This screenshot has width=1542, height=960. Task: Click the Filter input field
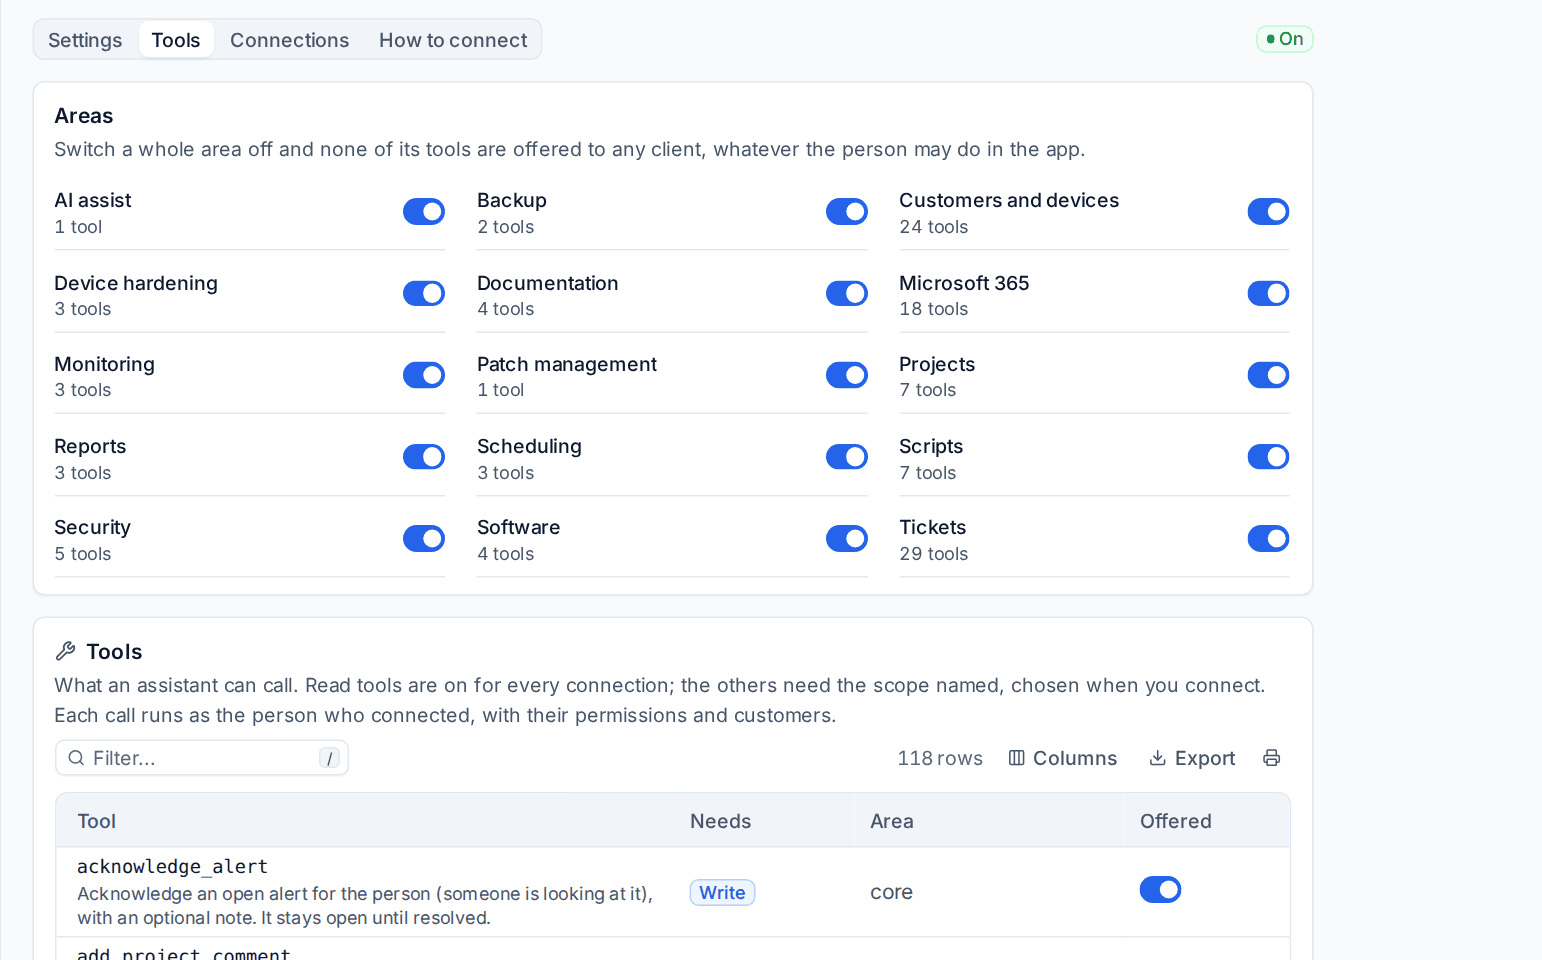click(202, 758)
